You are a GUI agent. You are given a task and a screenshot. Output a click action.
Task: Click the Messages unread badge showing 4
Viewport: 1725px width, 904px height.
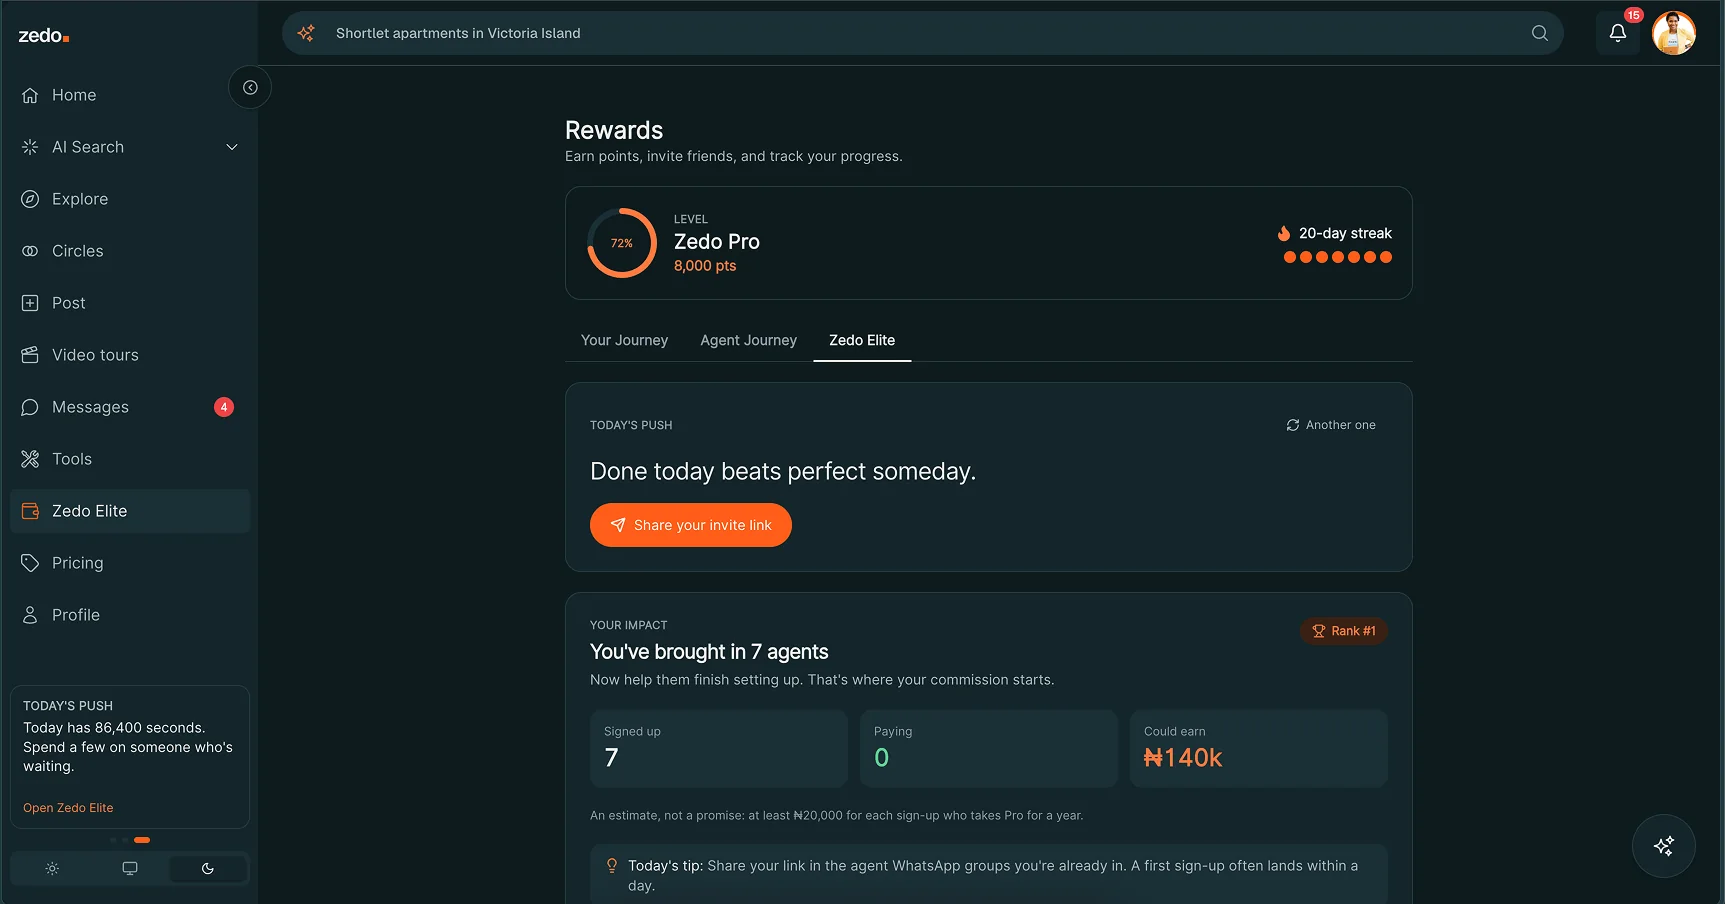pos(224,407)
